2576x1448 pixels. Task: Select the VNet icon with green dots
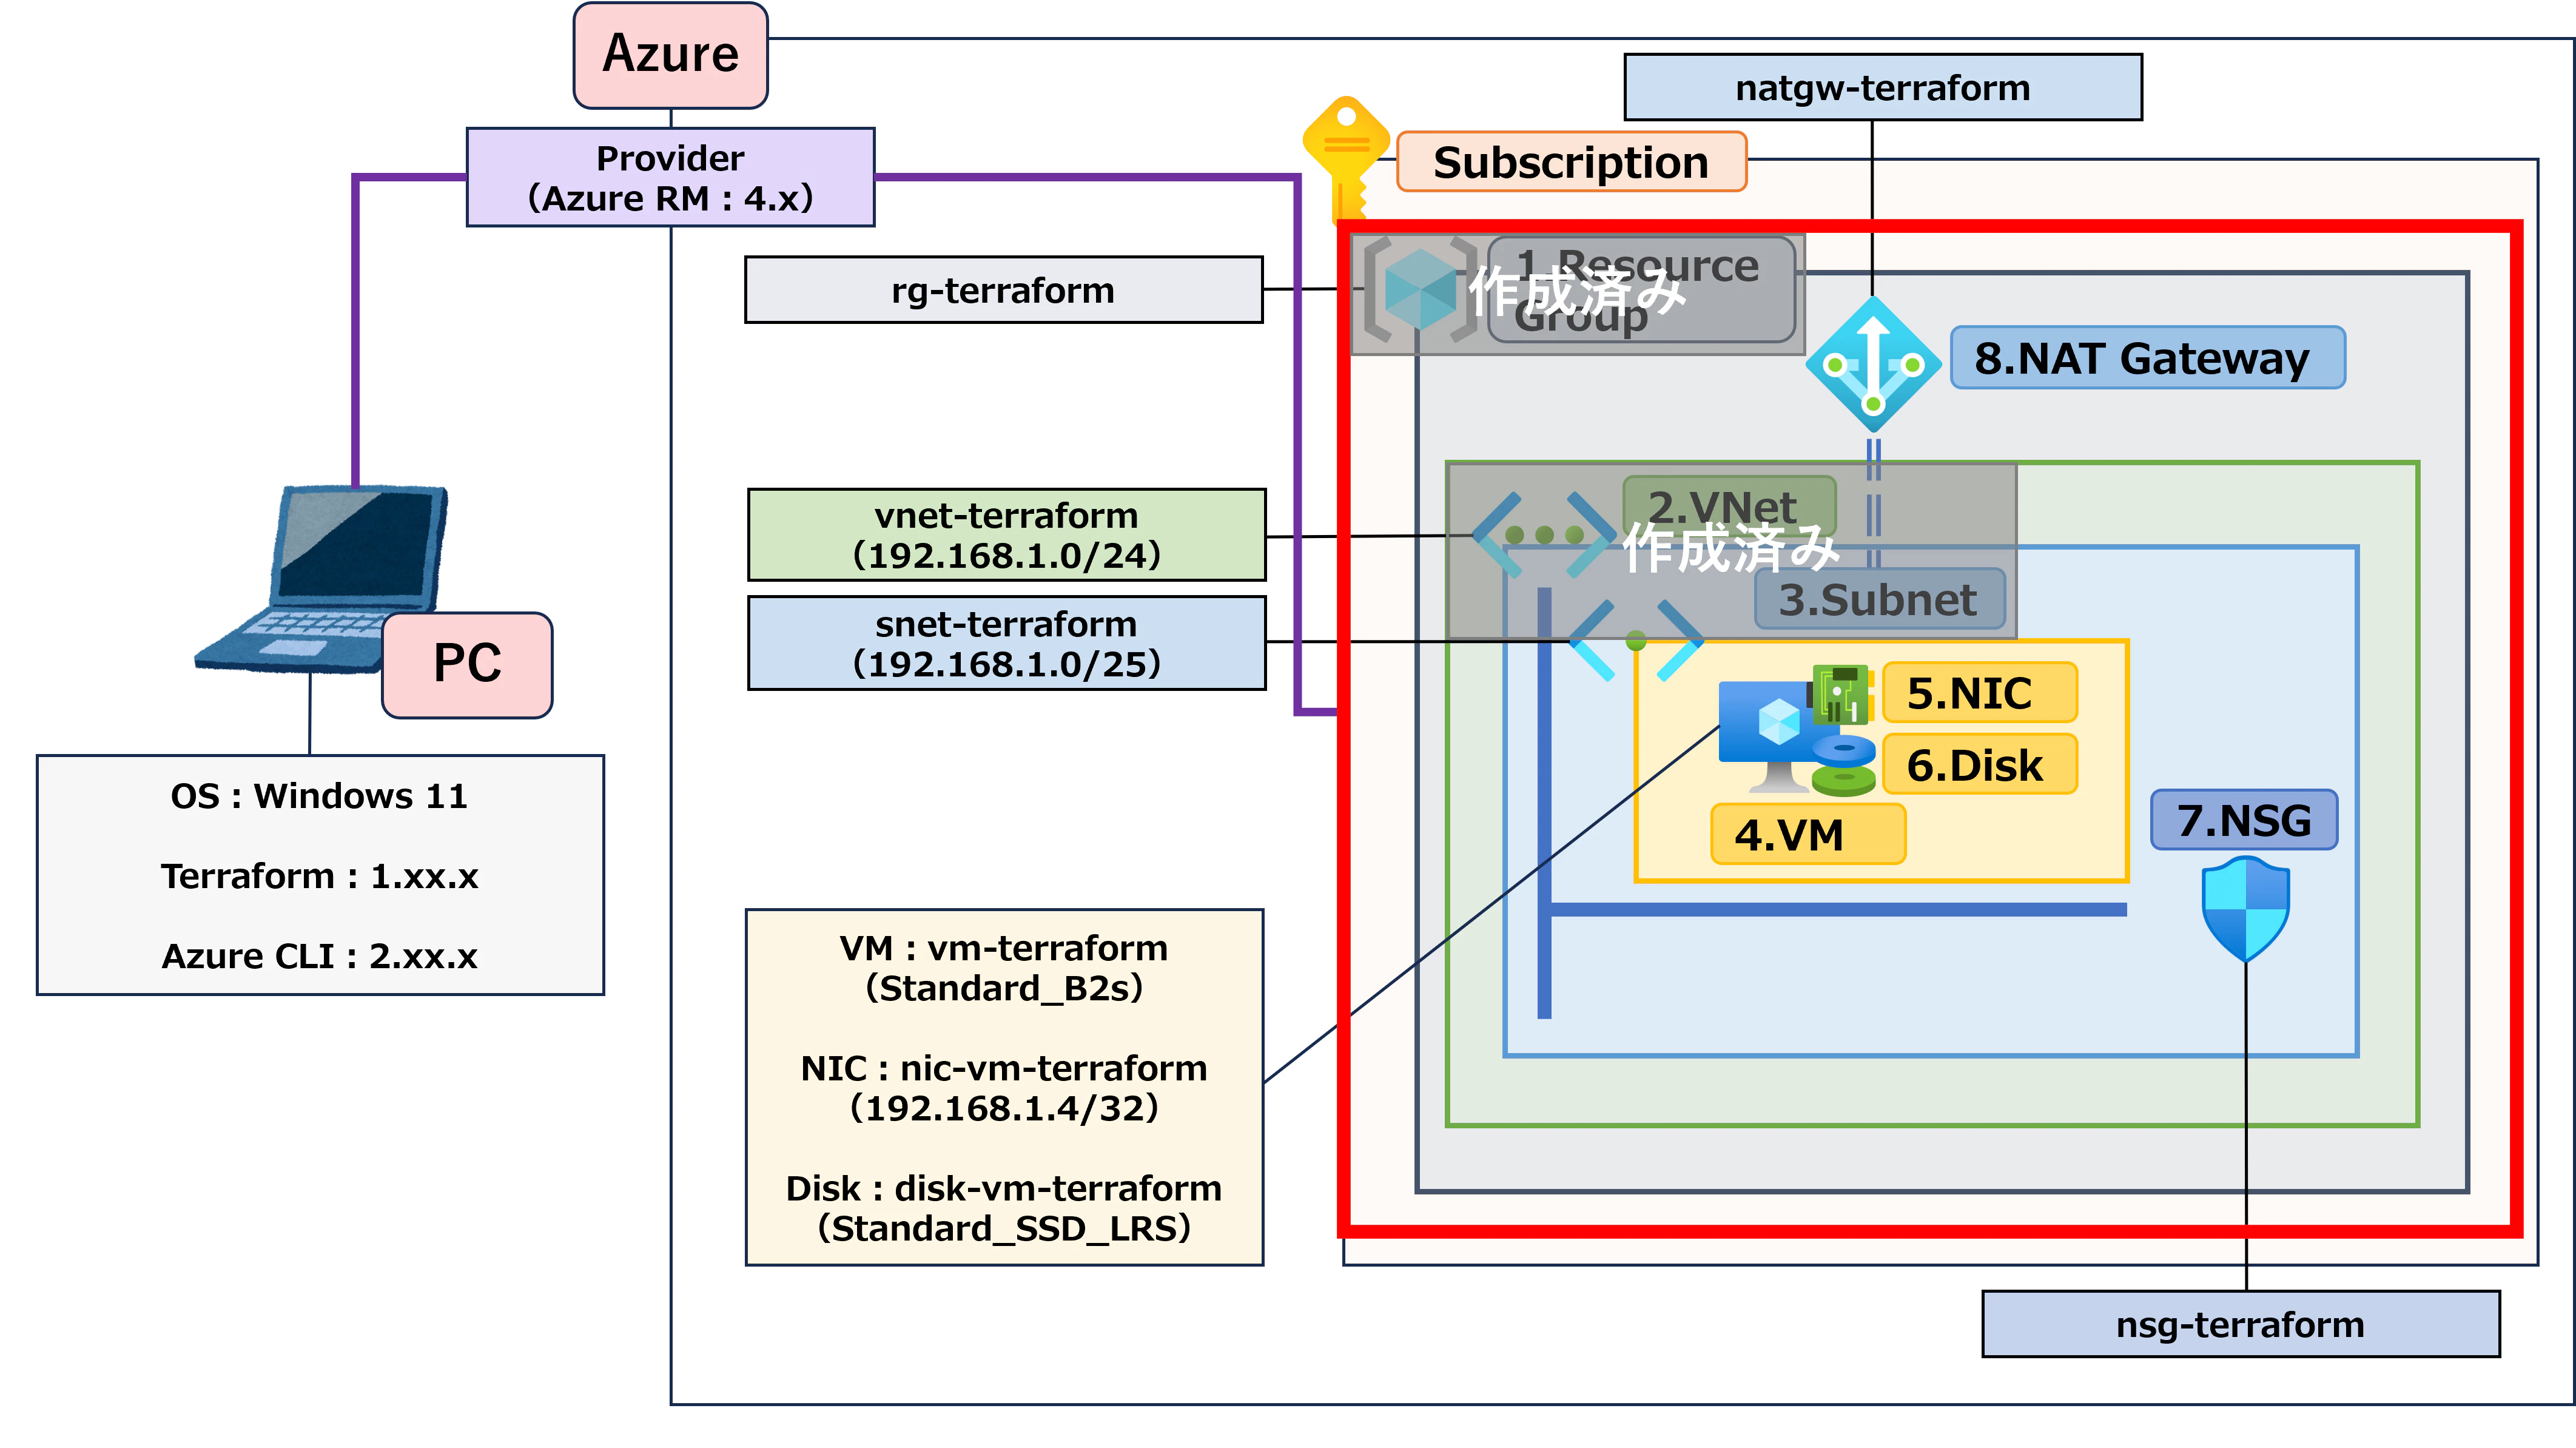coord(1543,535)
